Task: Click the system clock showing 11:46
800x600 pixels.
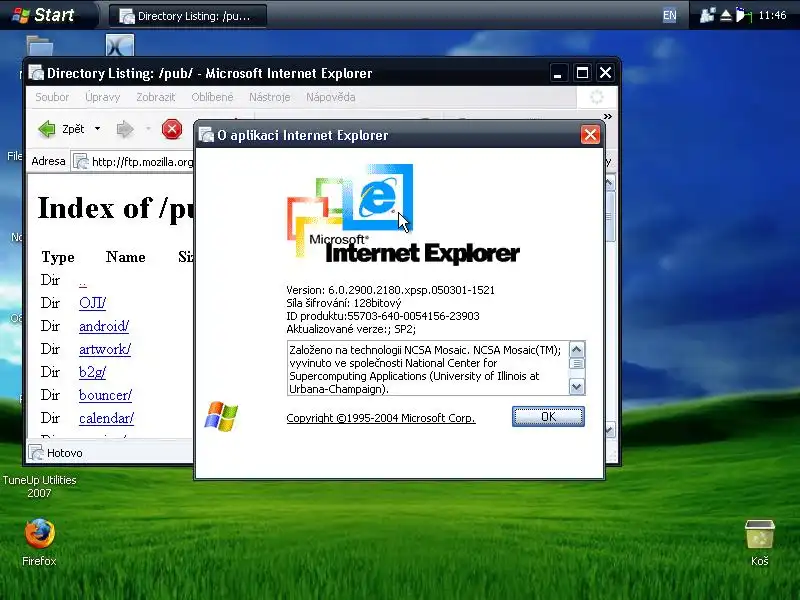Action: pyautogui.click(x=772, y=15)
